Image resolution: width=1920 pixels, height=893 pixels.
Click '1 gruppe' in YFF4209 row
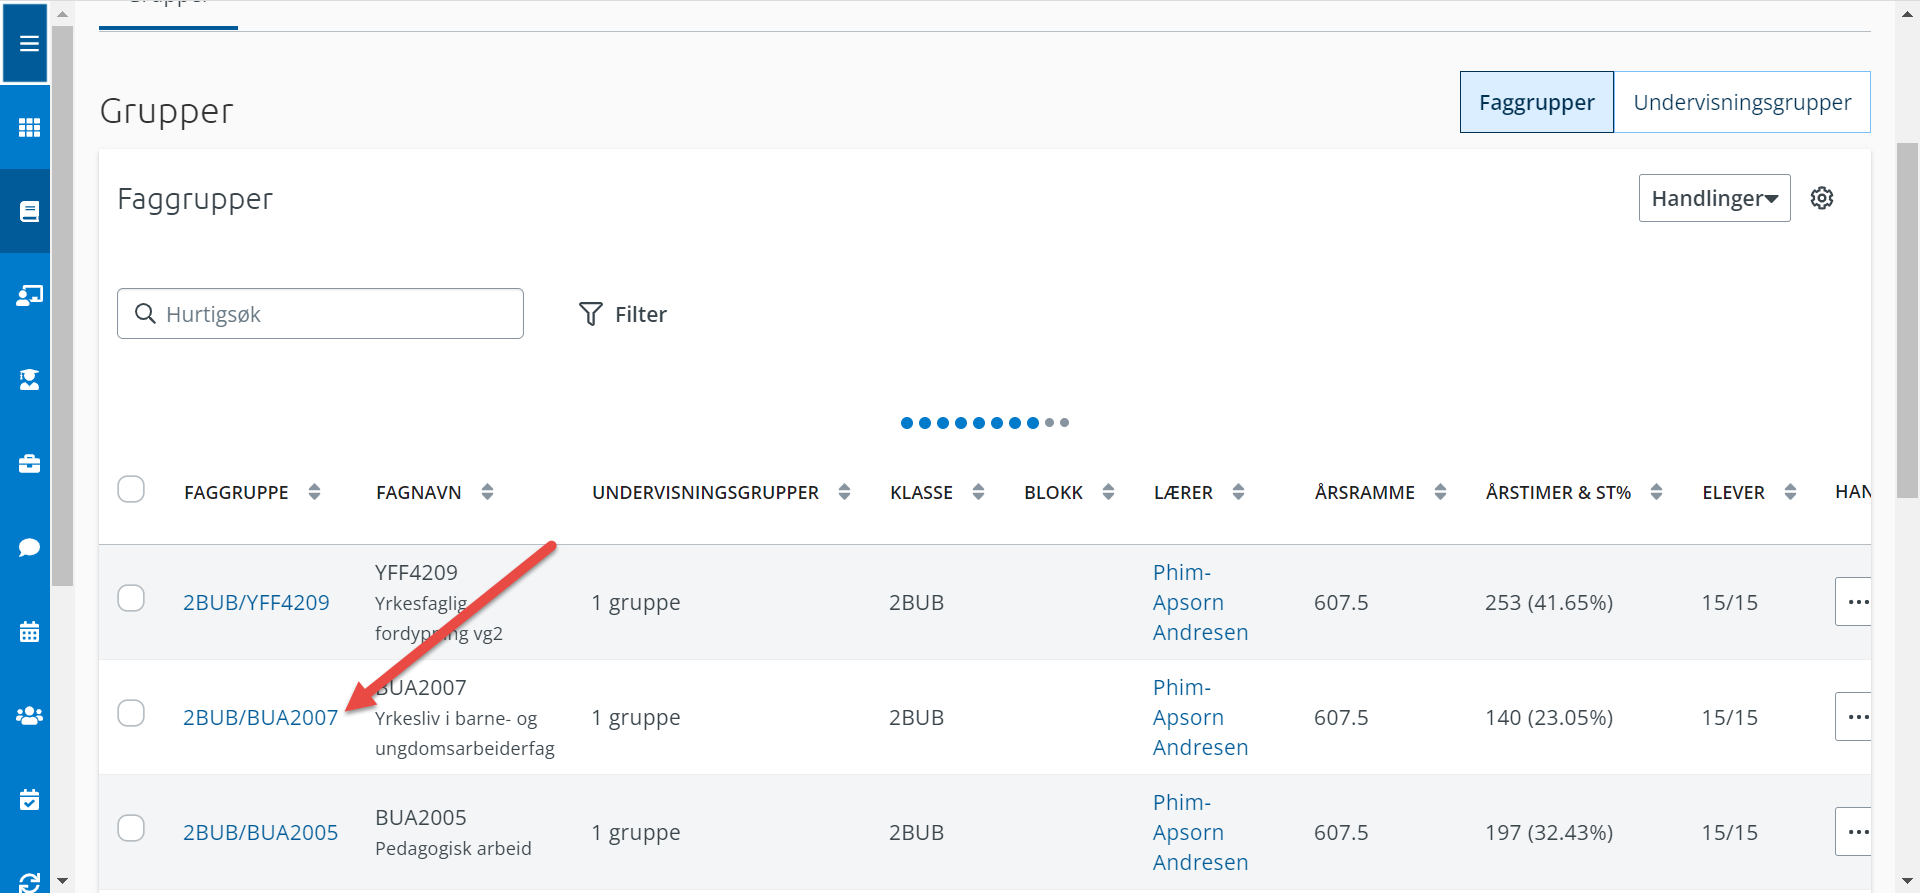636,602
